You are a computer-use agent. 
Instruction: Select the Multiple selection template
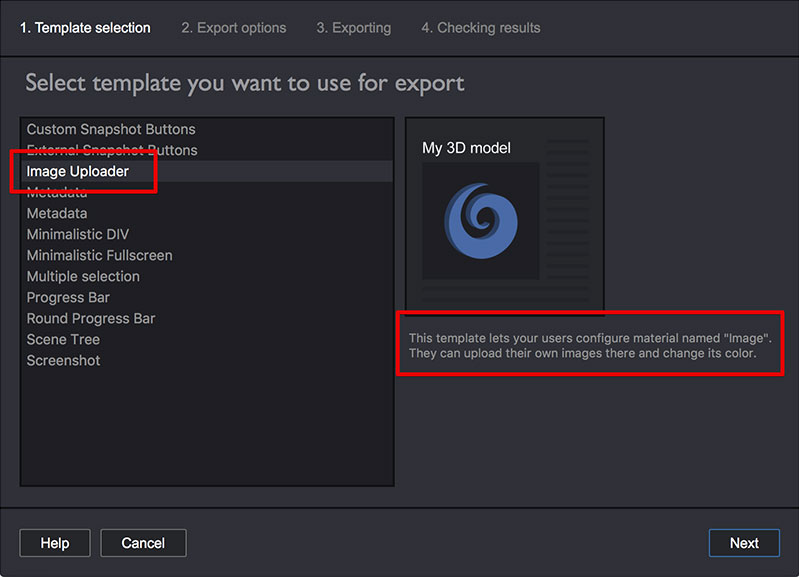pos(207,276)
